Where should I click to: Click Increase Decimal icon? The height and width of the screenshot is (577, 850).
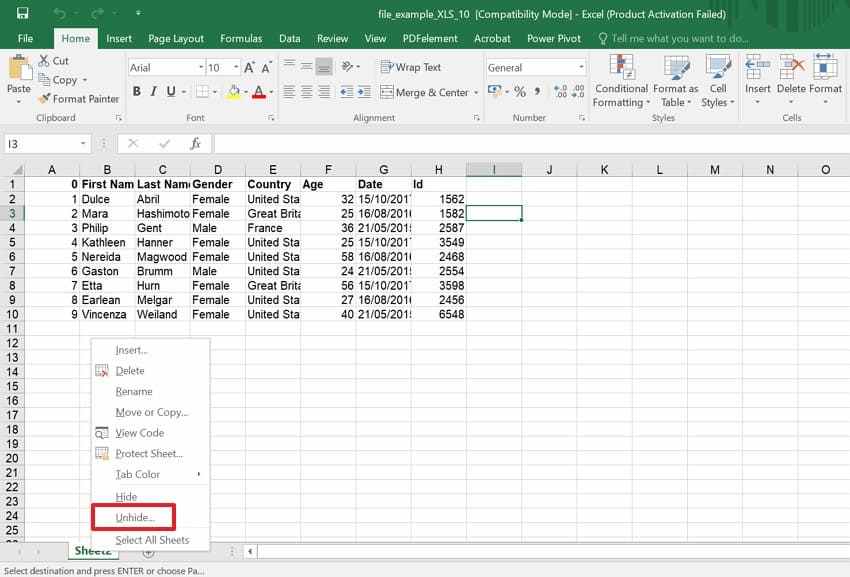pos(561,92)
